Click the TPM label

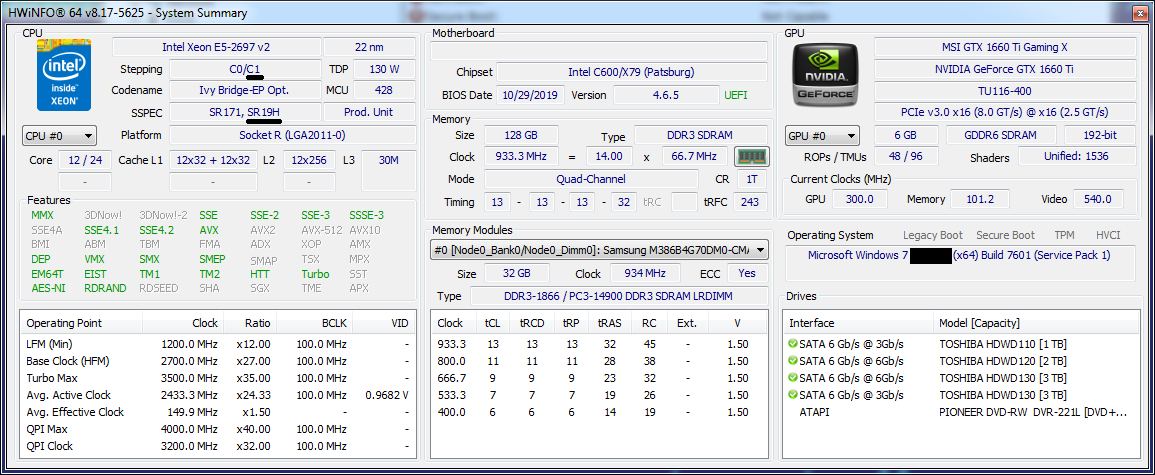(x=1064, y=236)
